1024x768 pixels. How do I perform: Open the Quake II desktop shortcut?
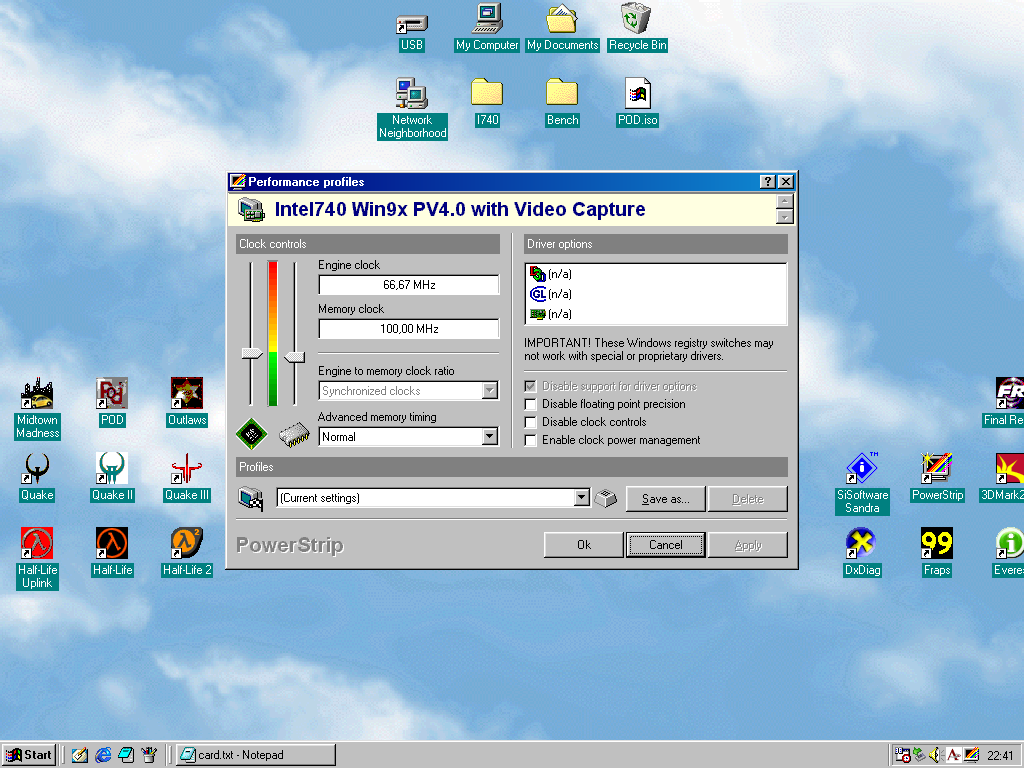112,469
